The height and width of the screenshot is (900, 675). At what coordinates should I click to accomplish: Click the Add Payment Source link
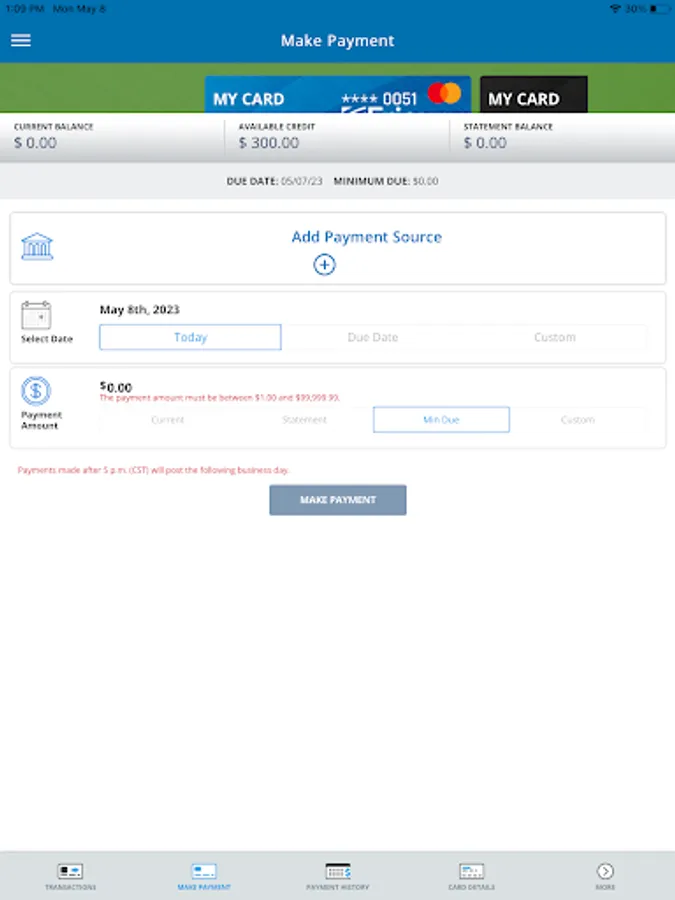click(x=367, y=237)
